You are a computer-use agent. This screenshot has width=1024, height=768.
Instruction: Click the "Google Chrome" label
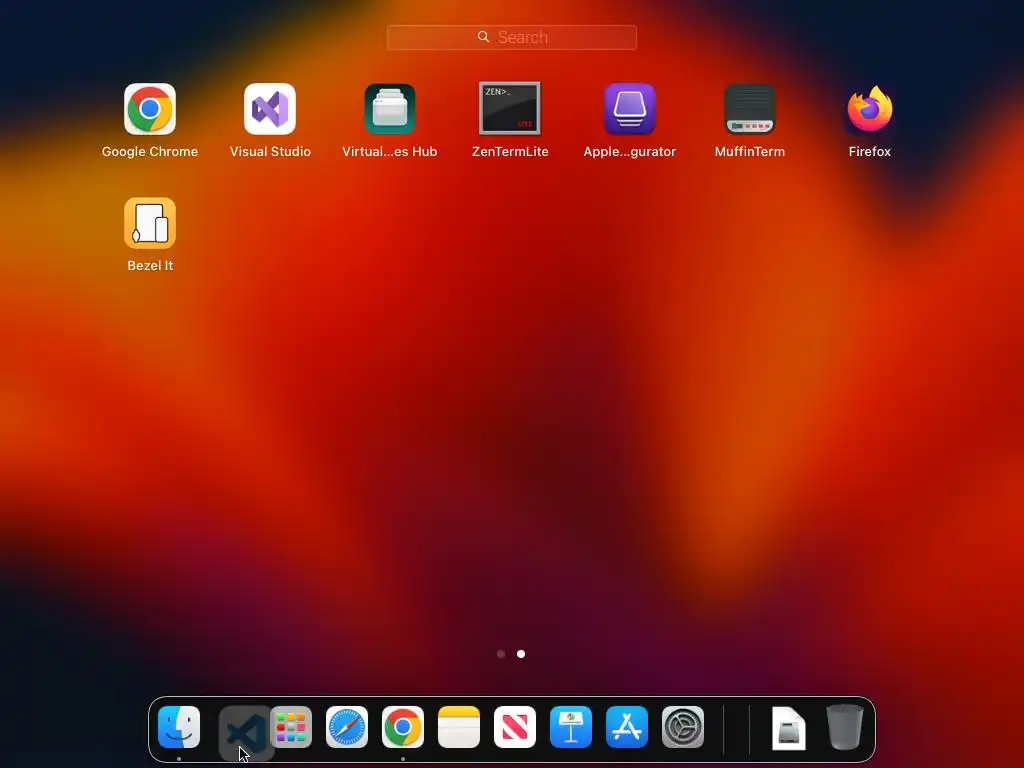point(150,152)
